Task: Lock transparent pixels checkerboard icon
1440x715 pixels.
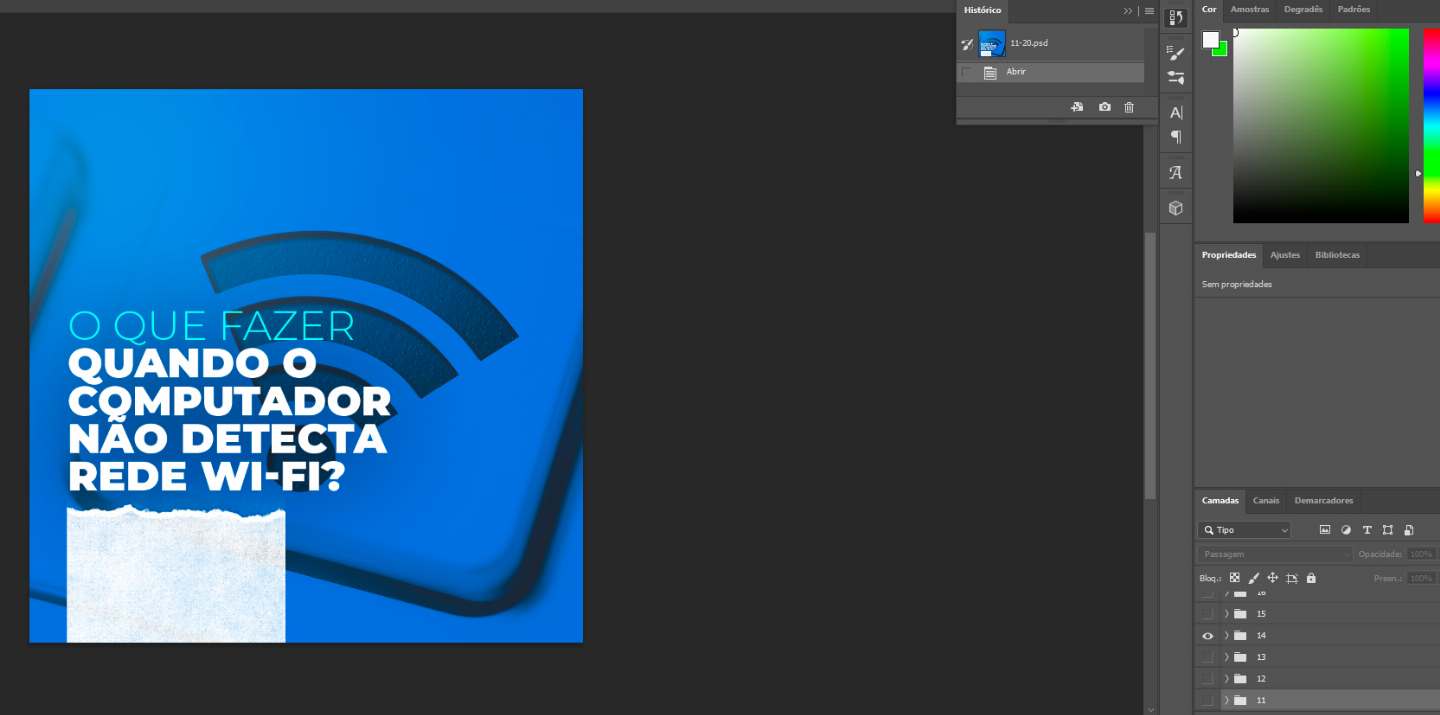Action: click(1235, 578)
